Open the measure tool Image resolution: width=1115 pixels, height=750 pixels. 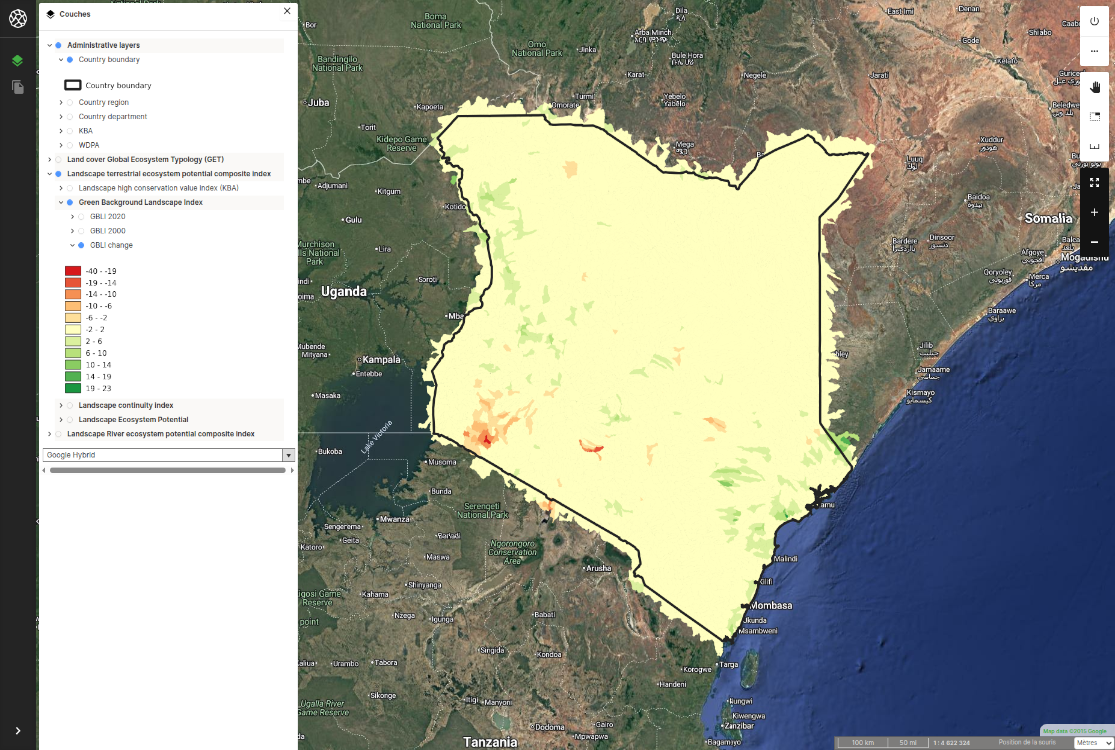click(1095, 145)
